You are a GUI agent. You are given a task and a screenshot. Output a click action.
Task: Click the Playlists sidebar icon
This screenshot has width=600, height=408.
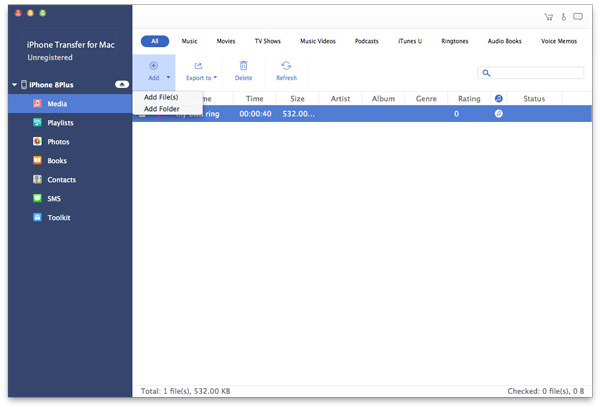tap(37, 122)
